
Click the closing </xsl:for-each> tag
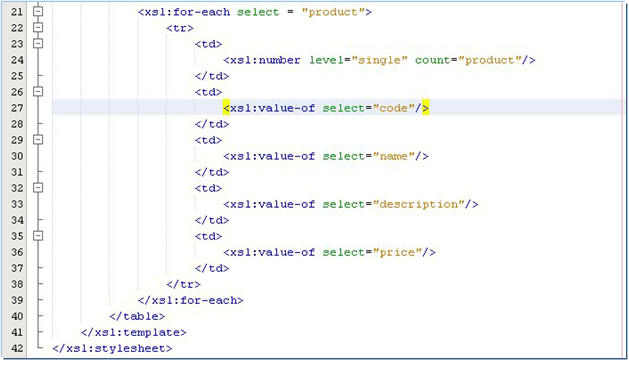pos(191,301)
